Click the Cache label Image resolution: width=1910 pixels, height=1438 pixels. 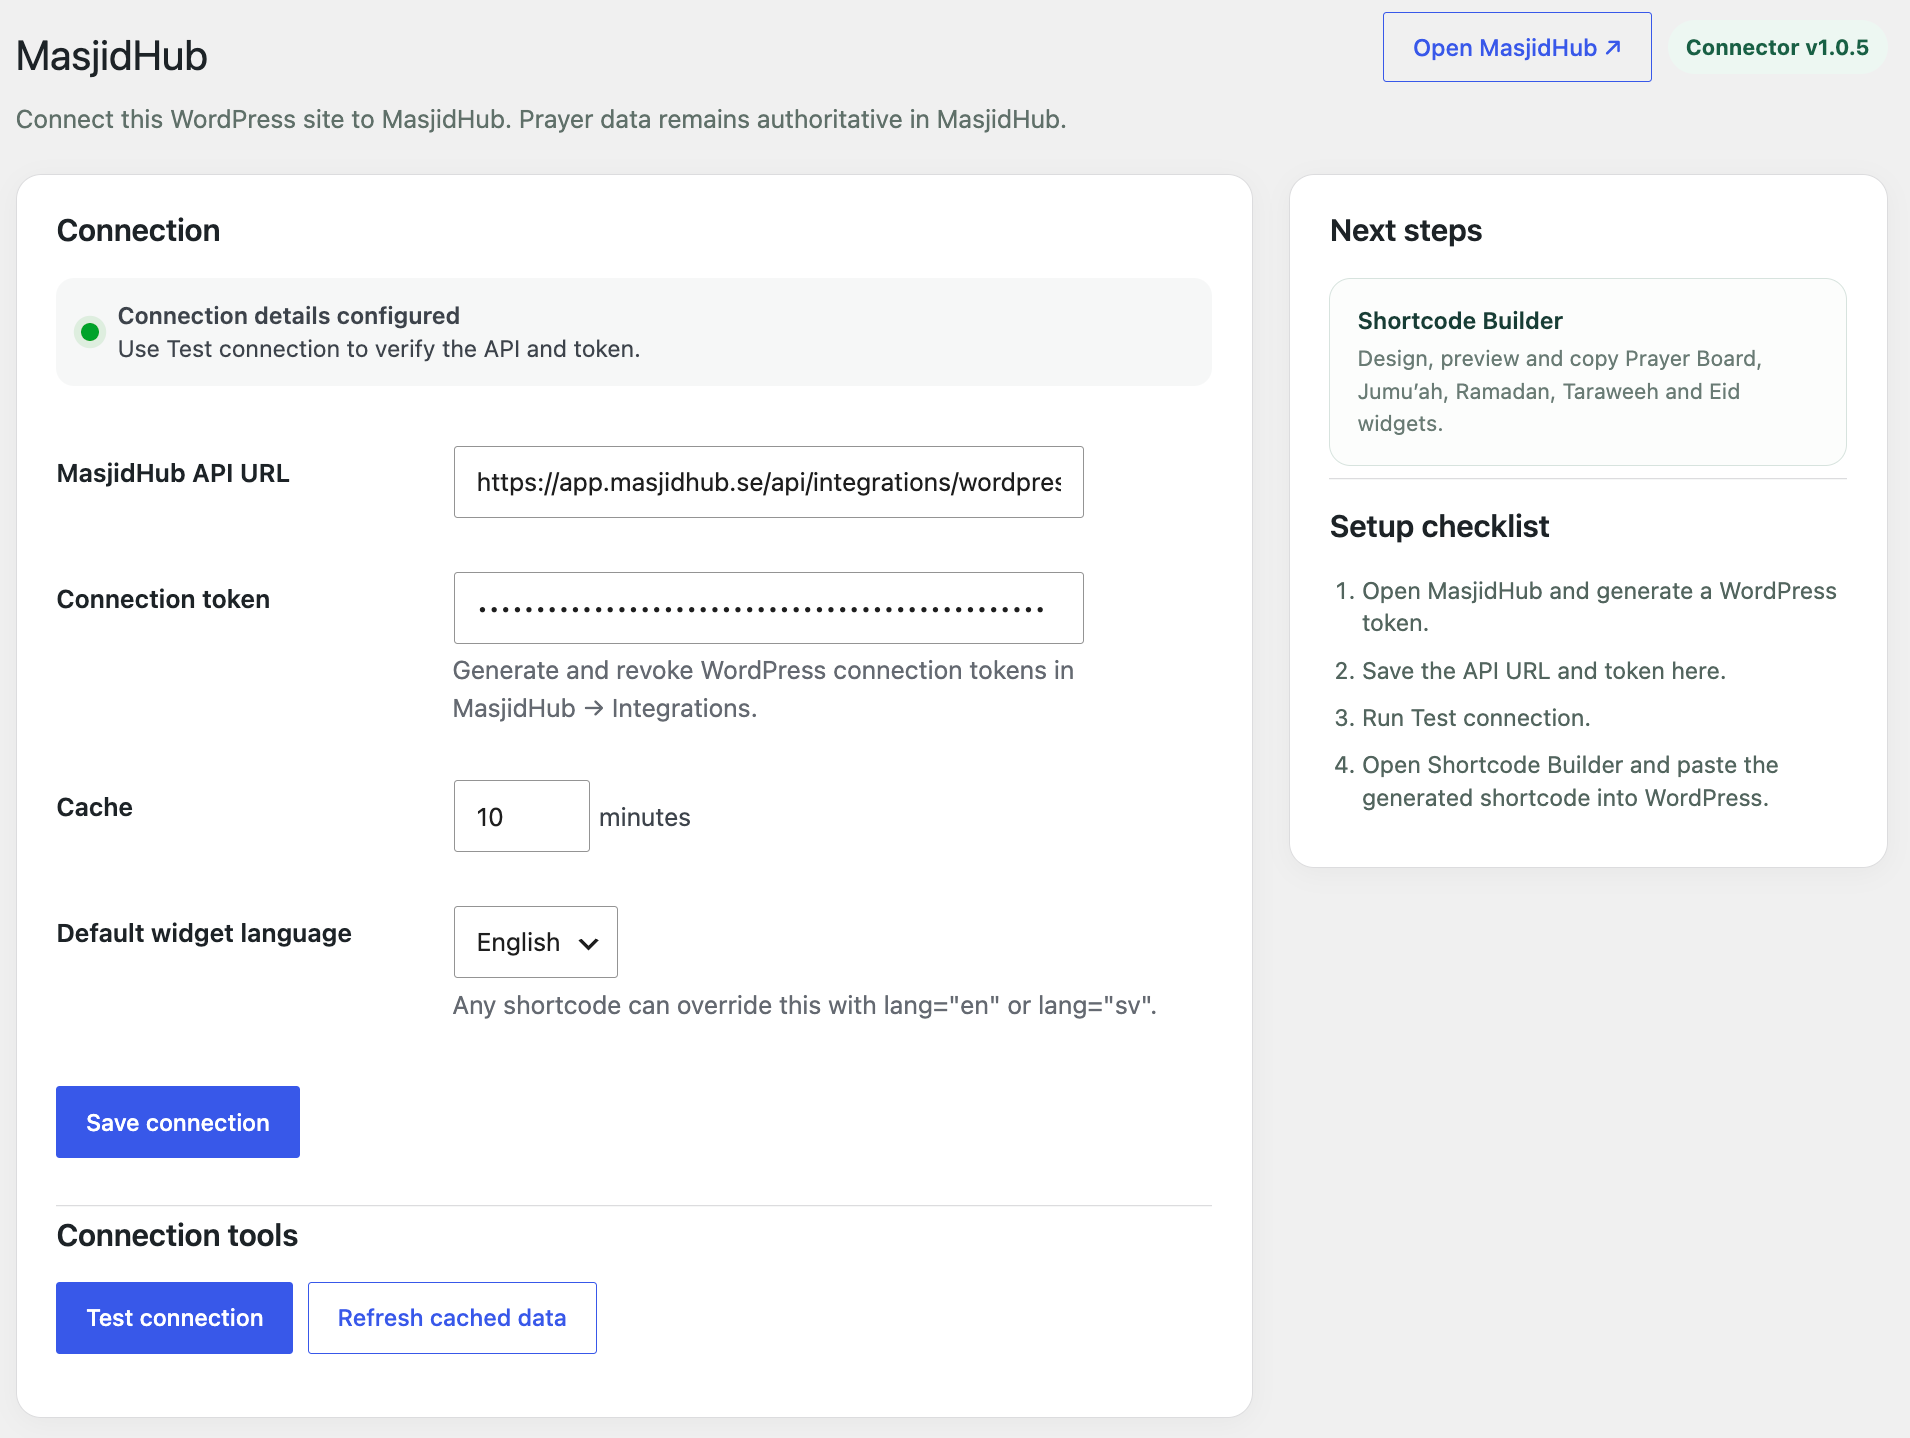click(x=94, y=807)
